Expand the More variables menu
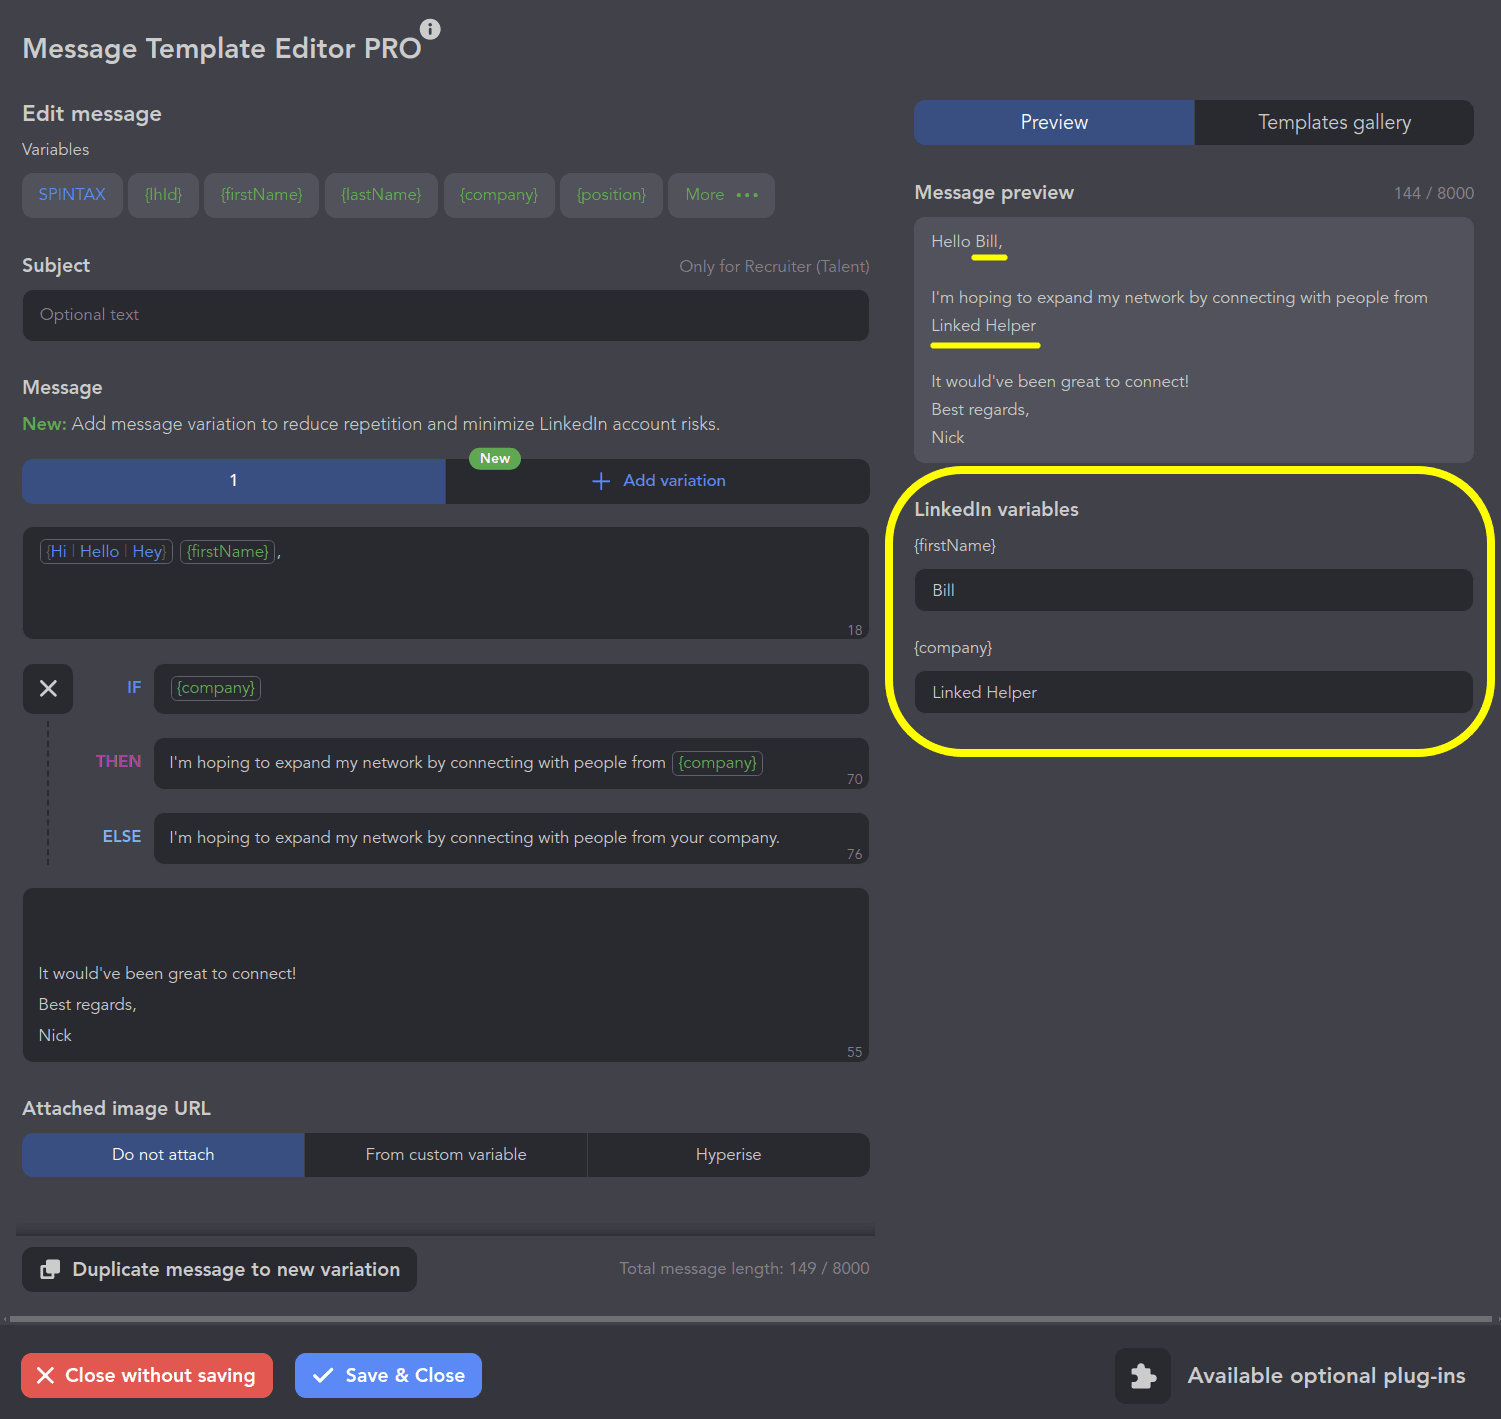The width and height of the screenshot is (1501, 1419). (x=721, y=195)
